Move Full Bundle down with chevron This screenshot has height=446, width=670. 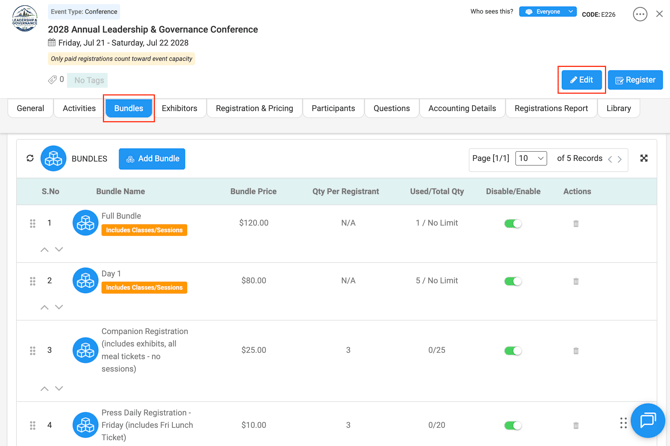click(x=59, y=249)
